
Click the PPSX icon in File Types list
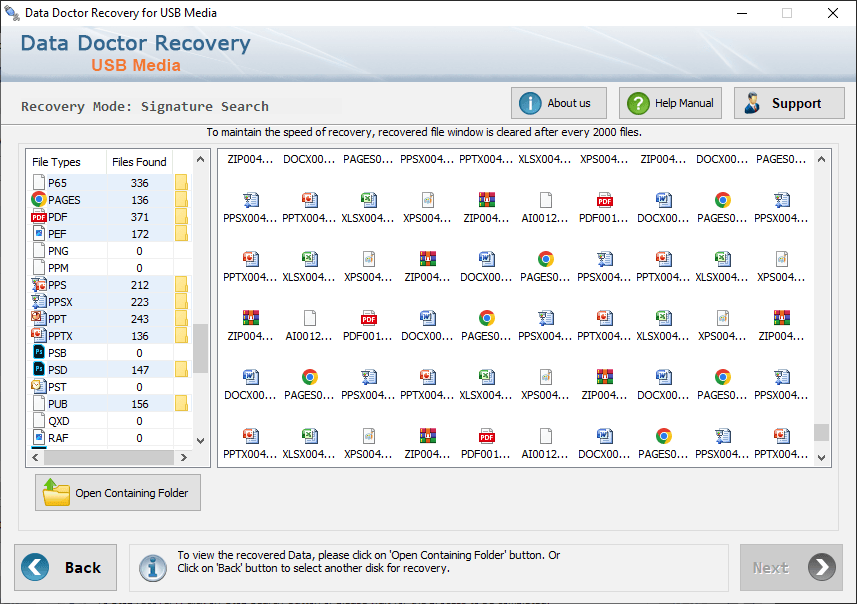click(x=39, y=301)
